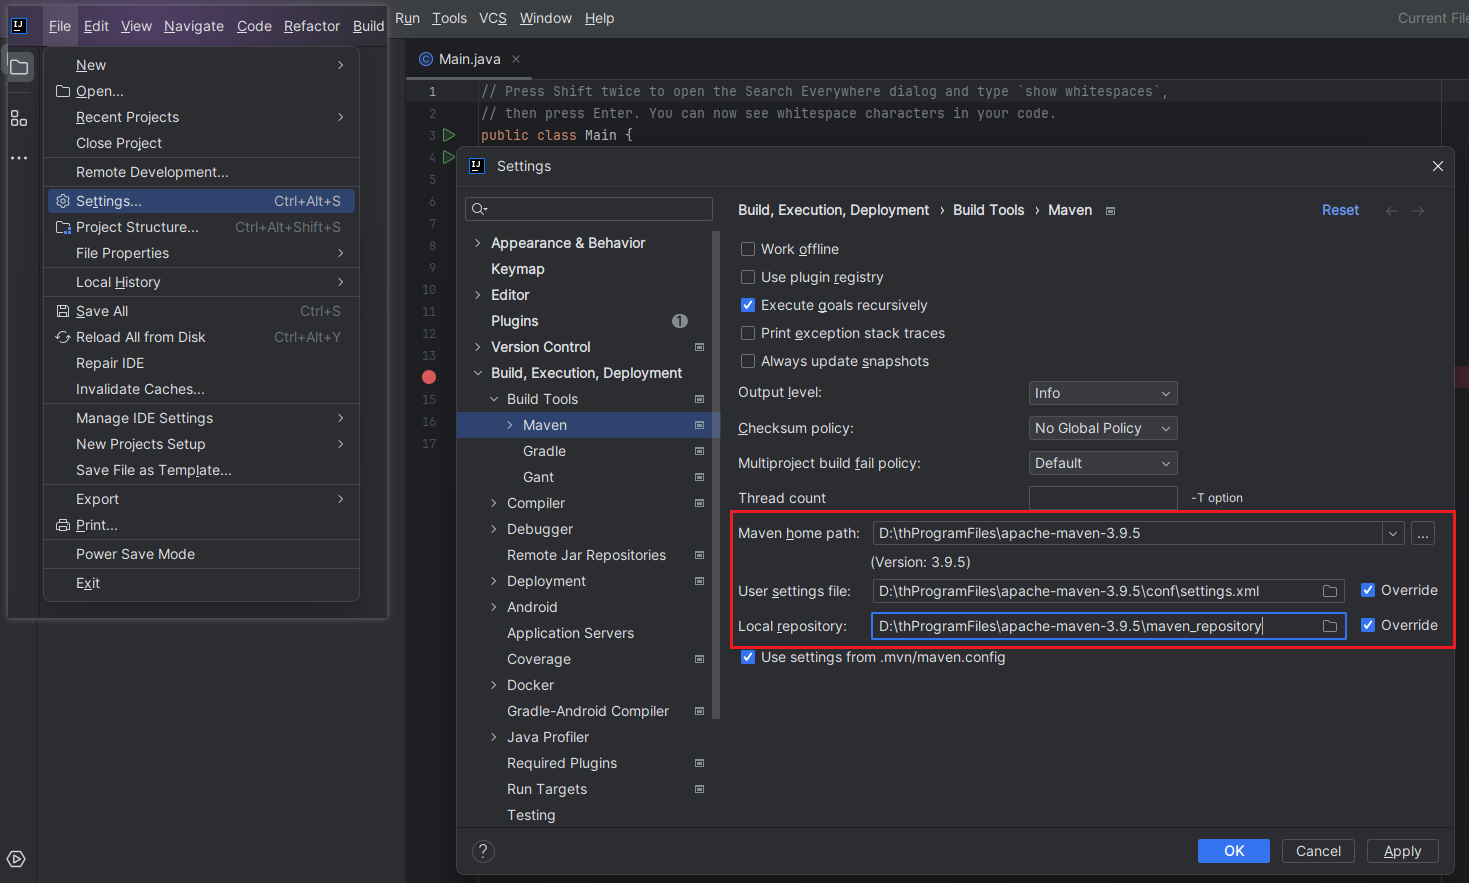This screenshot has width=1469, height=883.
Task: Expand the Editor tree node
Action: point(478,295)
